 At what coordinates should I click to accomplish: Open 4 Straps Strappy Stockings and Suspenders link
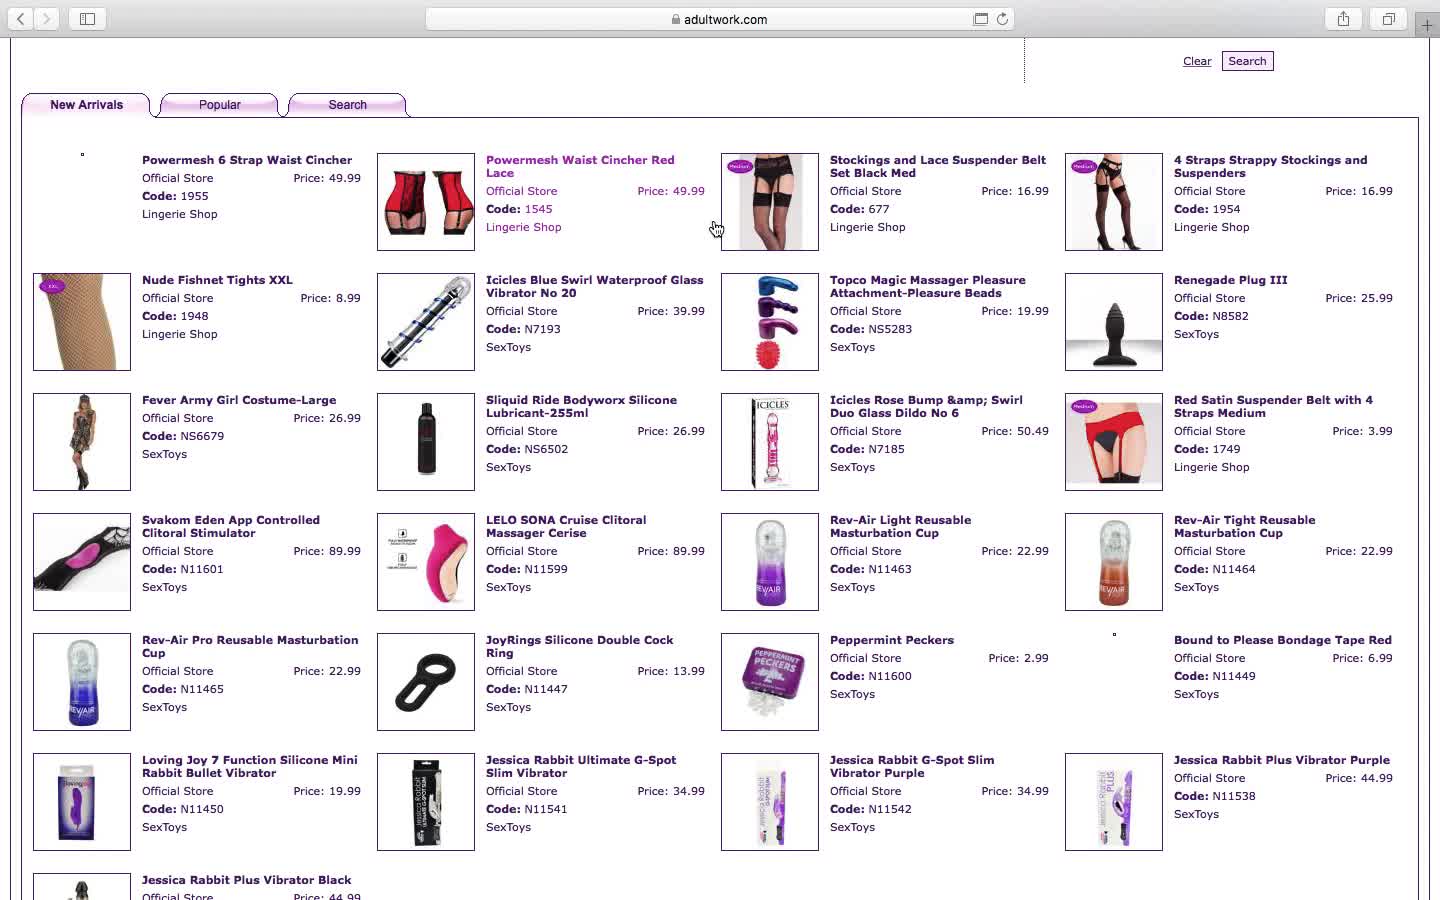tap(1270, 166)
